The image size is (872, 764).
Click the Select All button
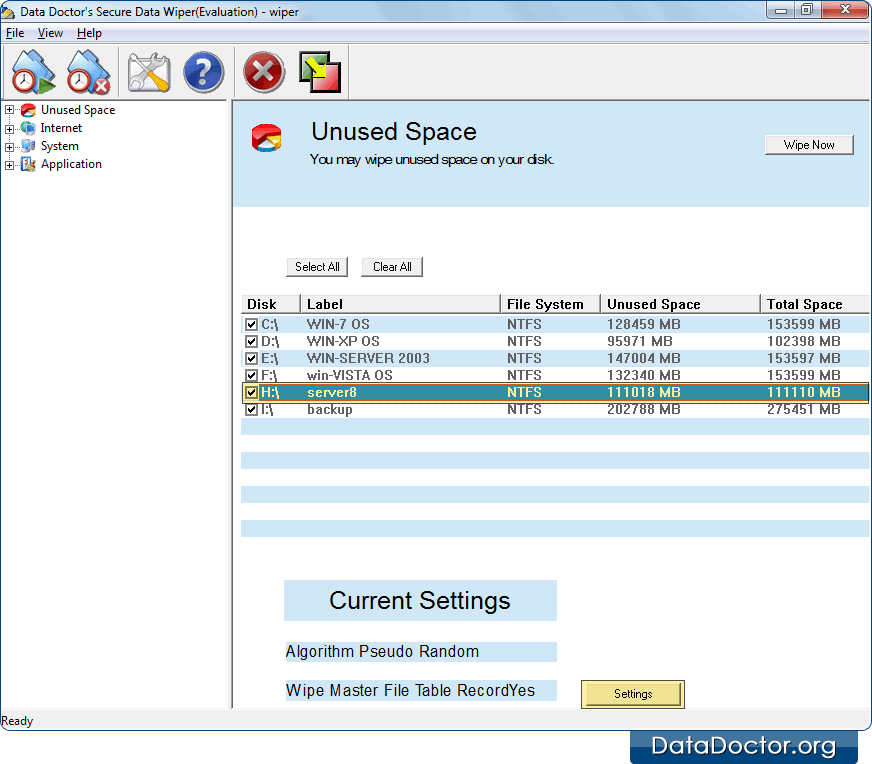coord(317,267)
